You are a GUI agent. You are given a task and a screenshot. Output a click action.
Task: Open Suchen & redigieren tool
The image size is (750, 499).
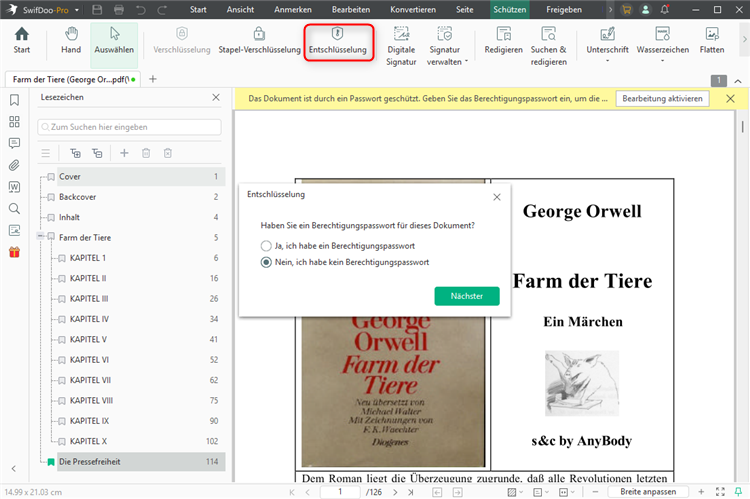point(549,46)
